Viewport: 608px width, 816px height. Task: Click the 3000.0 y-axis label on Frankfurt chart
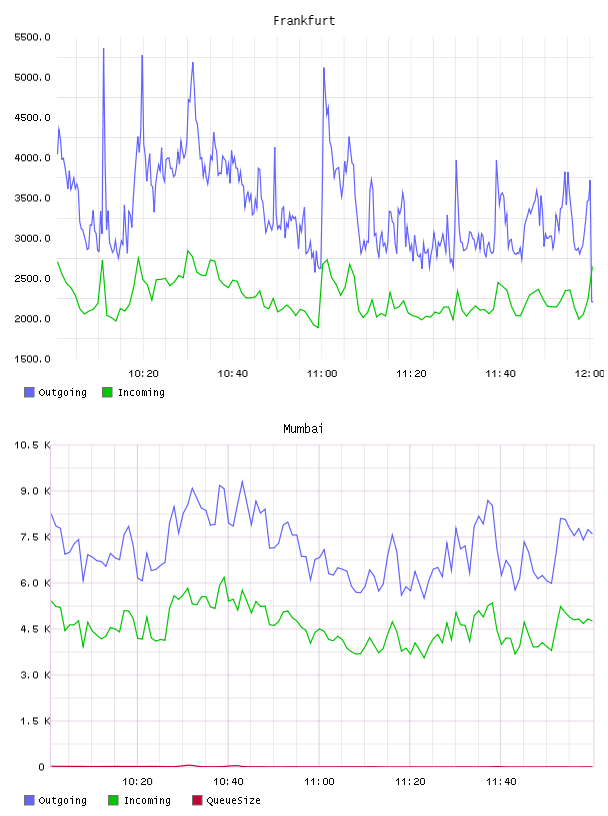click(32, 238)
